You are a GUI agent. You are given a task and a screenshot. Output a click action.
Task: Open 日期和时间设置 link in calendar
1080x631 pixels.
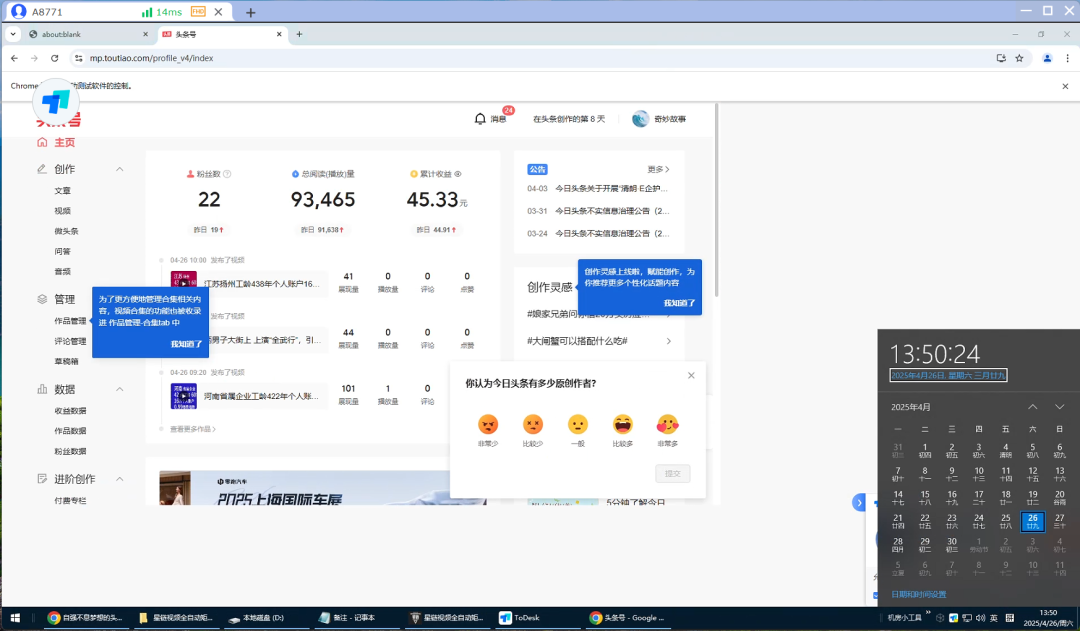tap(918, 594)
